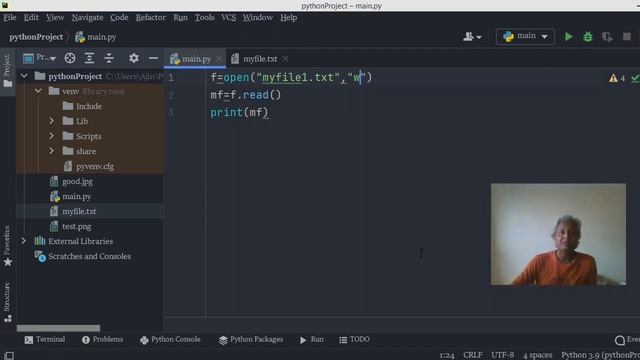640x360 pixels.
Task: Expand the share folder
Action: coord(52,151)
